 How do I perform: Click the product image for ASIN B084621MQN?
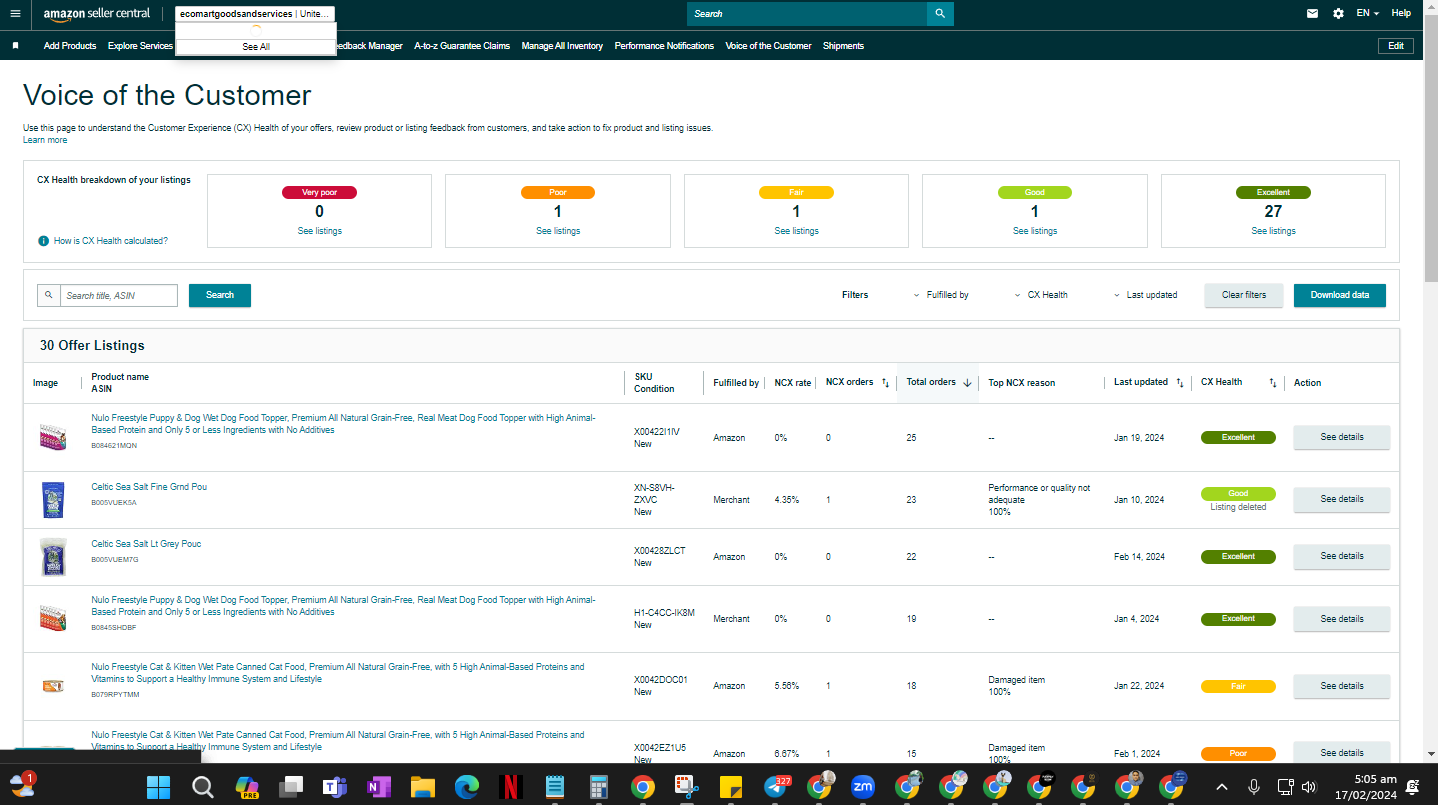[x=53, y=438]
